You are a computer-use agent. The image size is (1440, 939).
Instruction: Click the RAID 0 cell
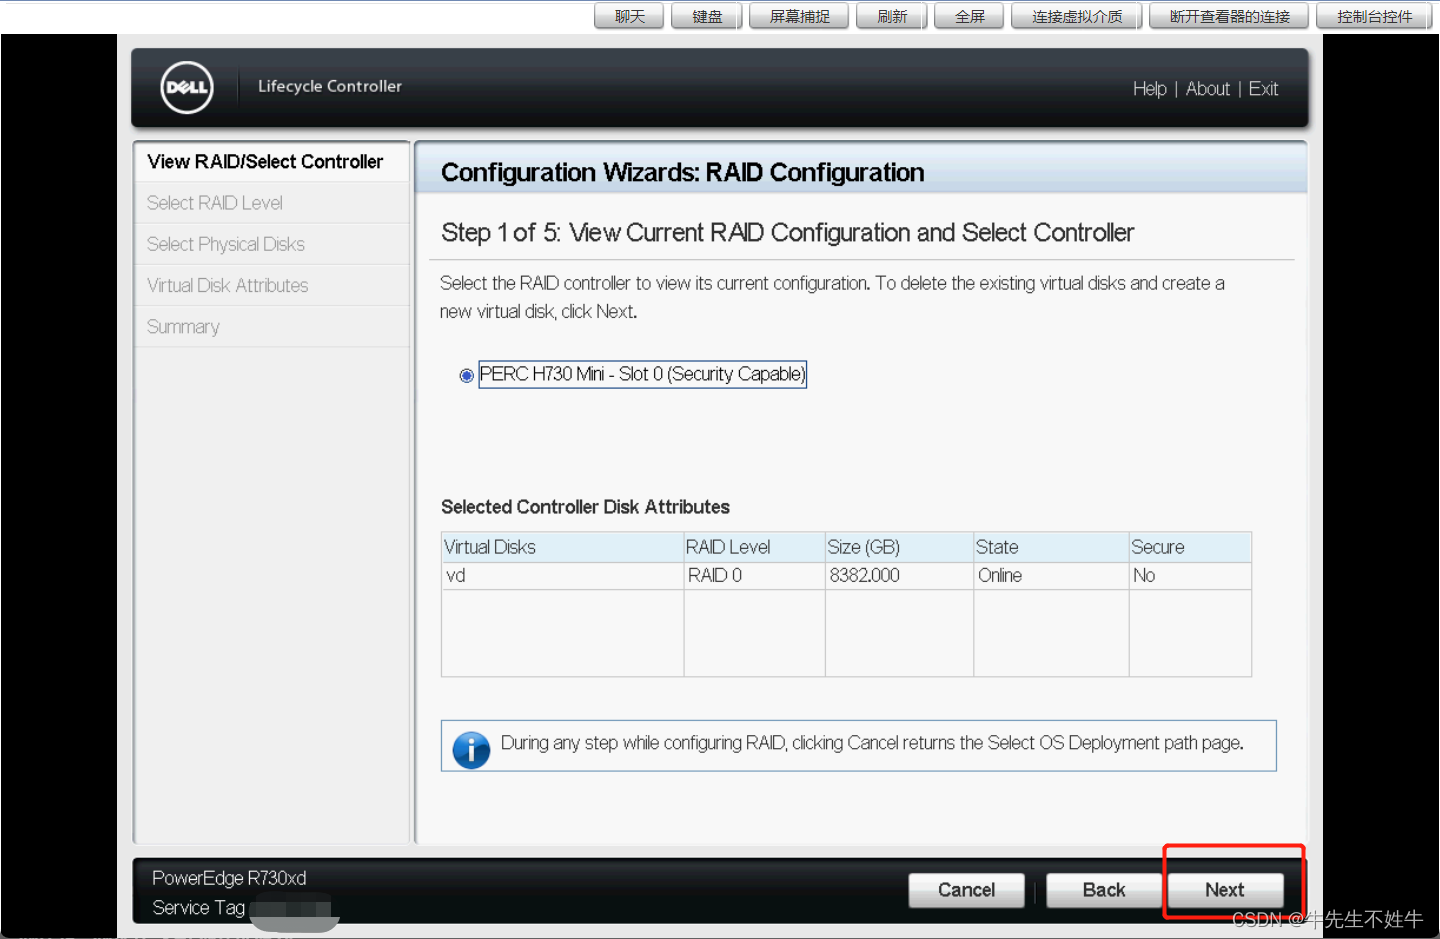click(x=754, y=576)
